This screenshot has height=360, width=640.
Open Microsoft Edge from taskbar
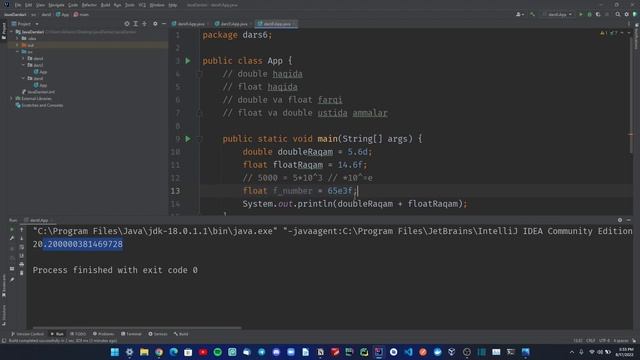pos(173,352)
